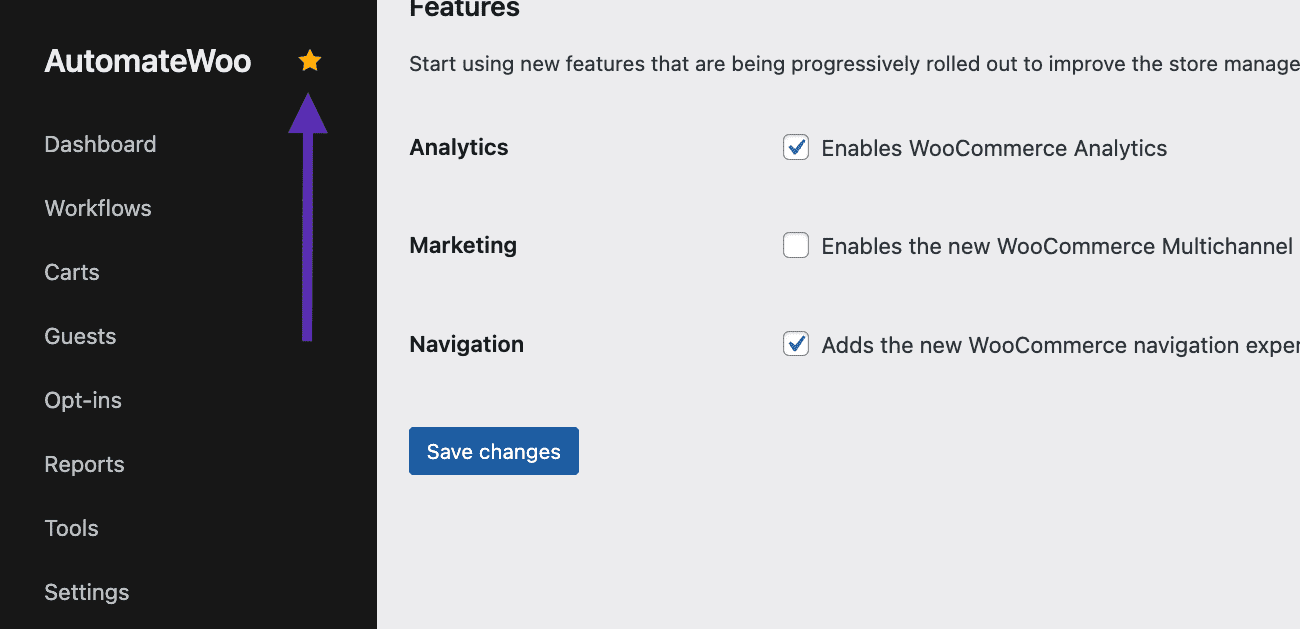
Task: Open Reports from the sidebar
Action: point(84,464)
